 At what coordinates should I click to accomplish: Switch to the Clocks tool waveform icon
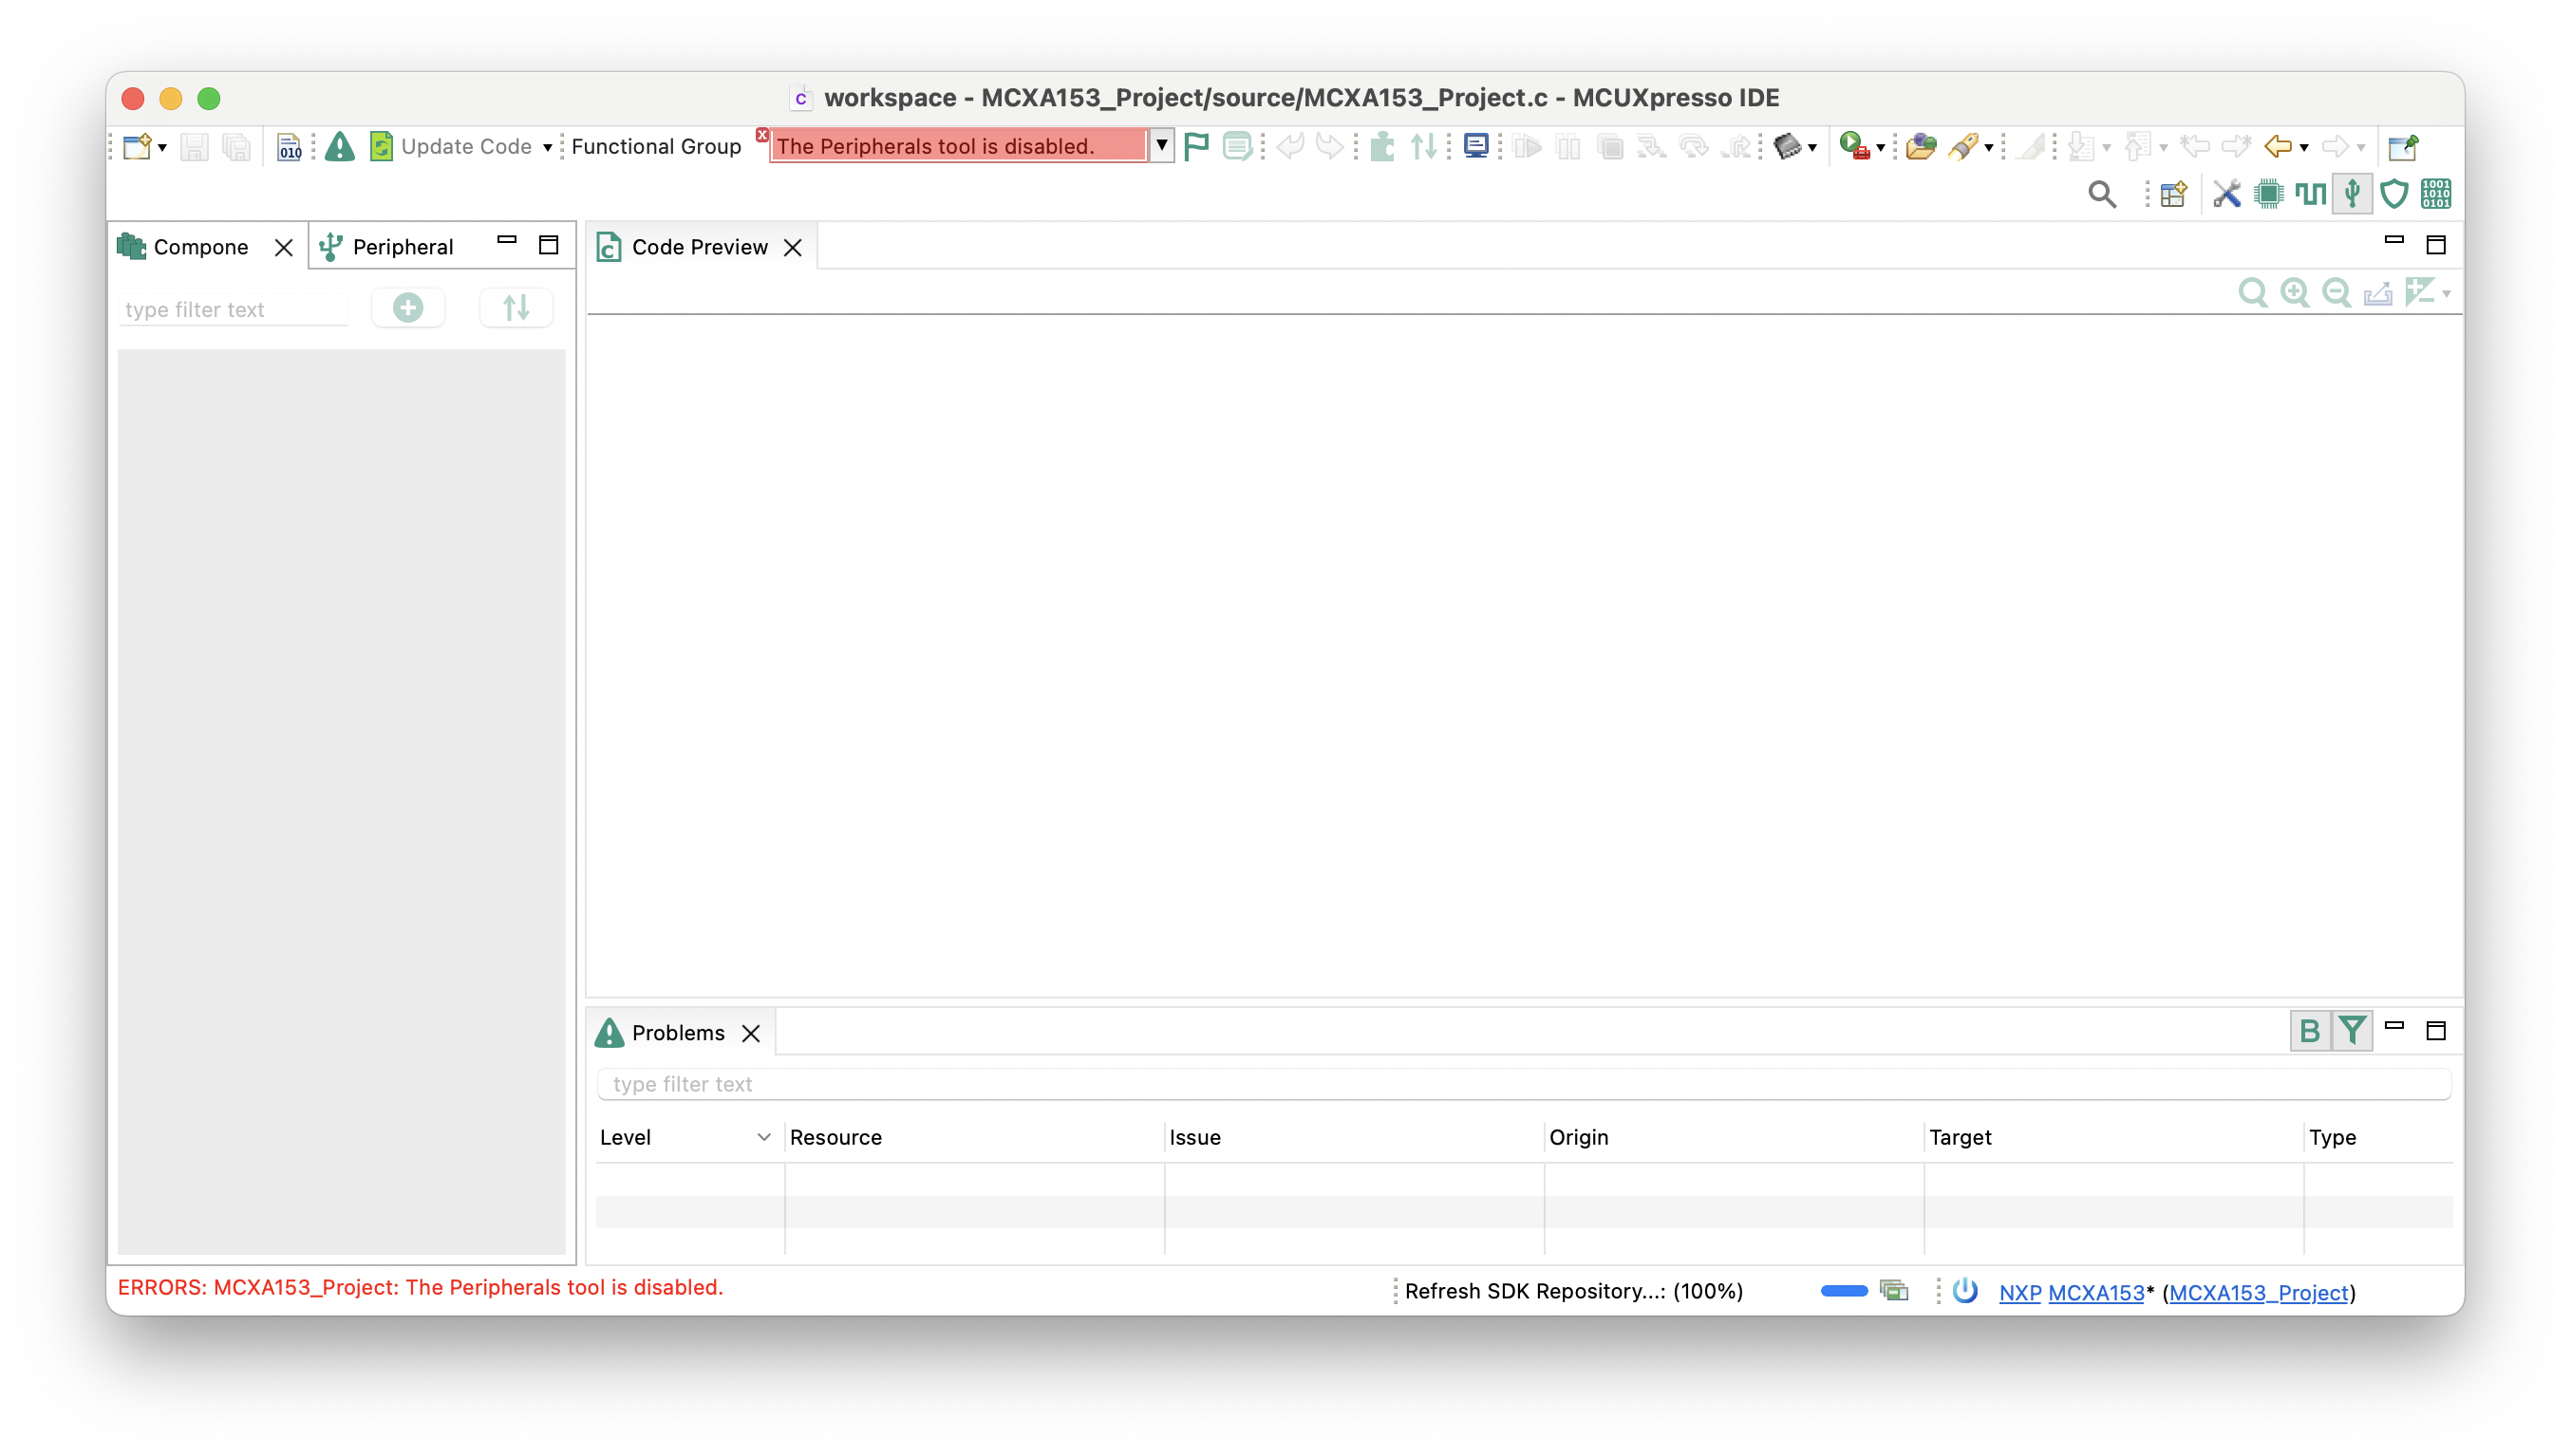[x=2310, y=194]
